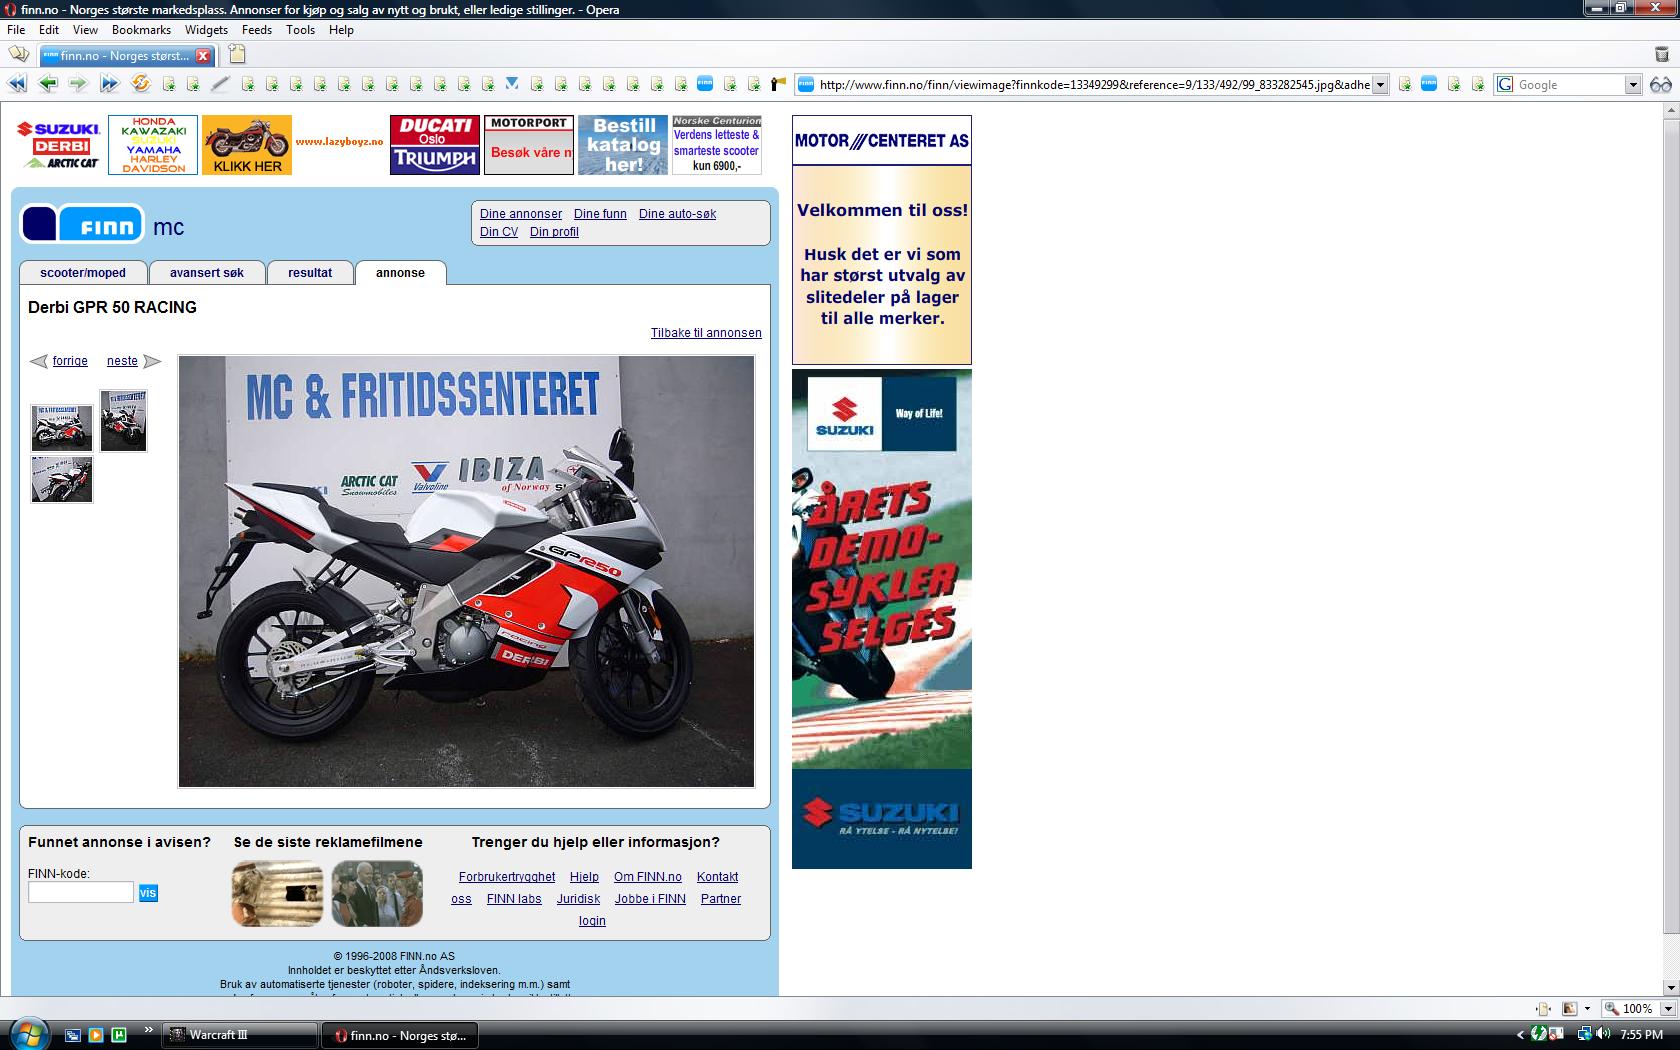Image resolution: width=1680 pixels, height=1050 pixels.
Task: Open the Widgets menu
Action: point(206,30)
